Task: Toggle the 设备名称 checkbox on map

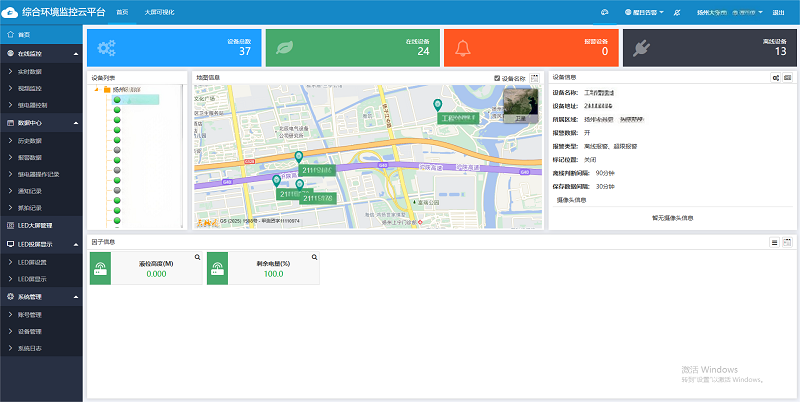Action: (497, 77)
